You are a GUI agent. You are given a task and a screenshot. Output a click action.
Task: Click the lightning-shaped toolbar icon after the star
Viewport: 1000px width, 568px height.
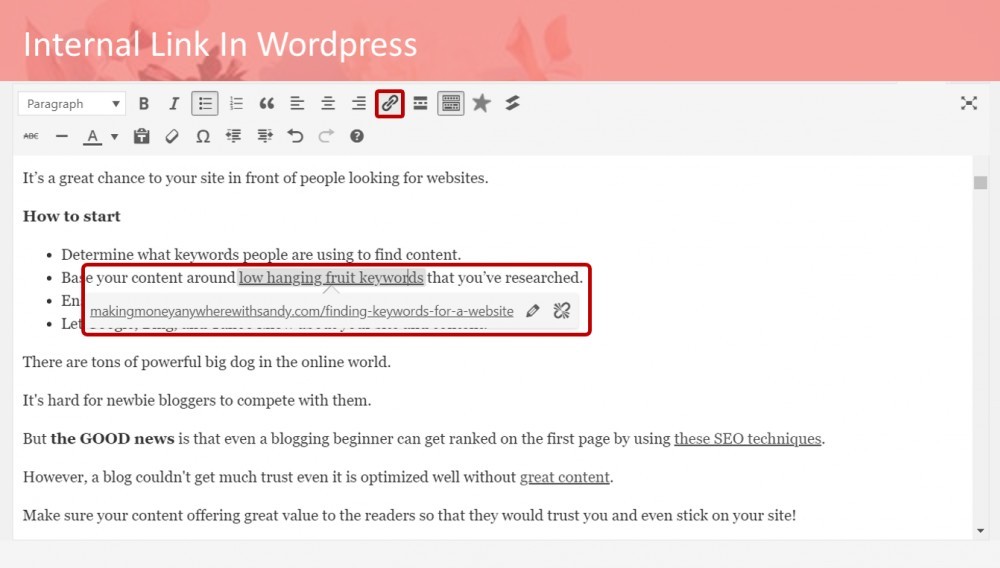[512, 103]
